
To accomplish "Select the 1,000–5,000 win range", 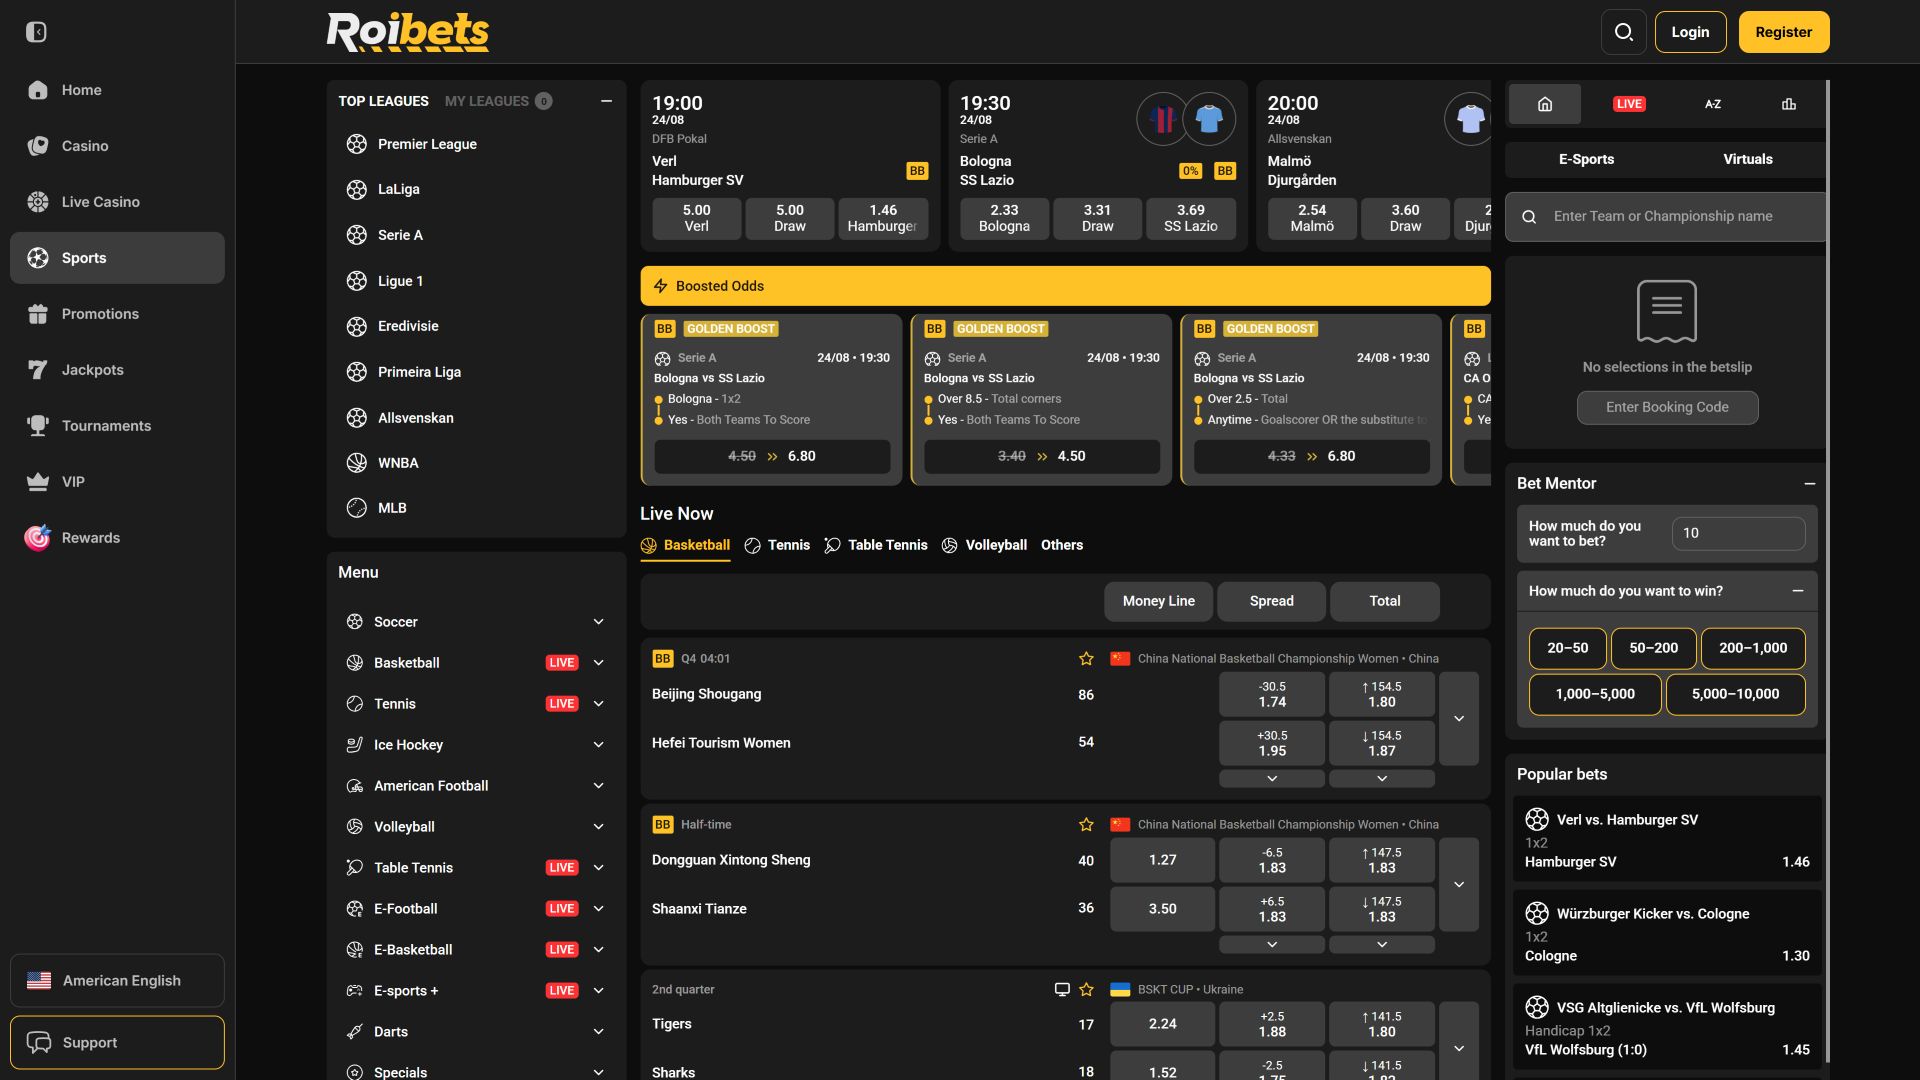I will pos(1595,694).
